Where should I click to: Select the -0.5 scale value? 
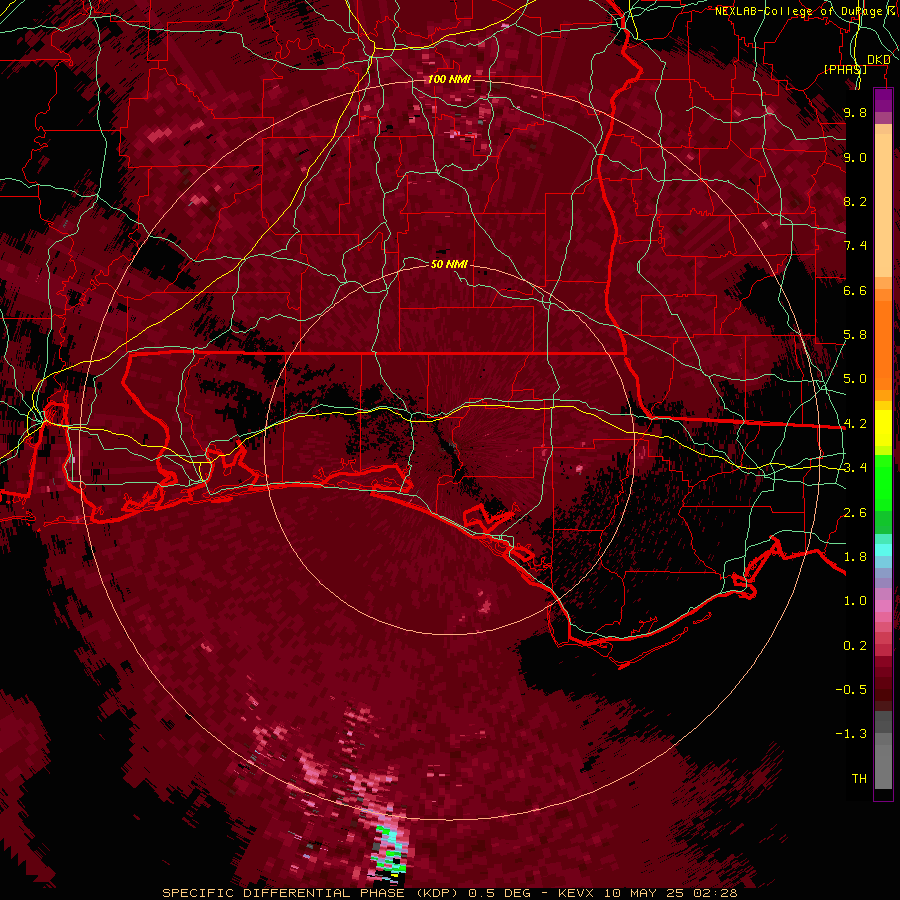(x=851, y=689)
